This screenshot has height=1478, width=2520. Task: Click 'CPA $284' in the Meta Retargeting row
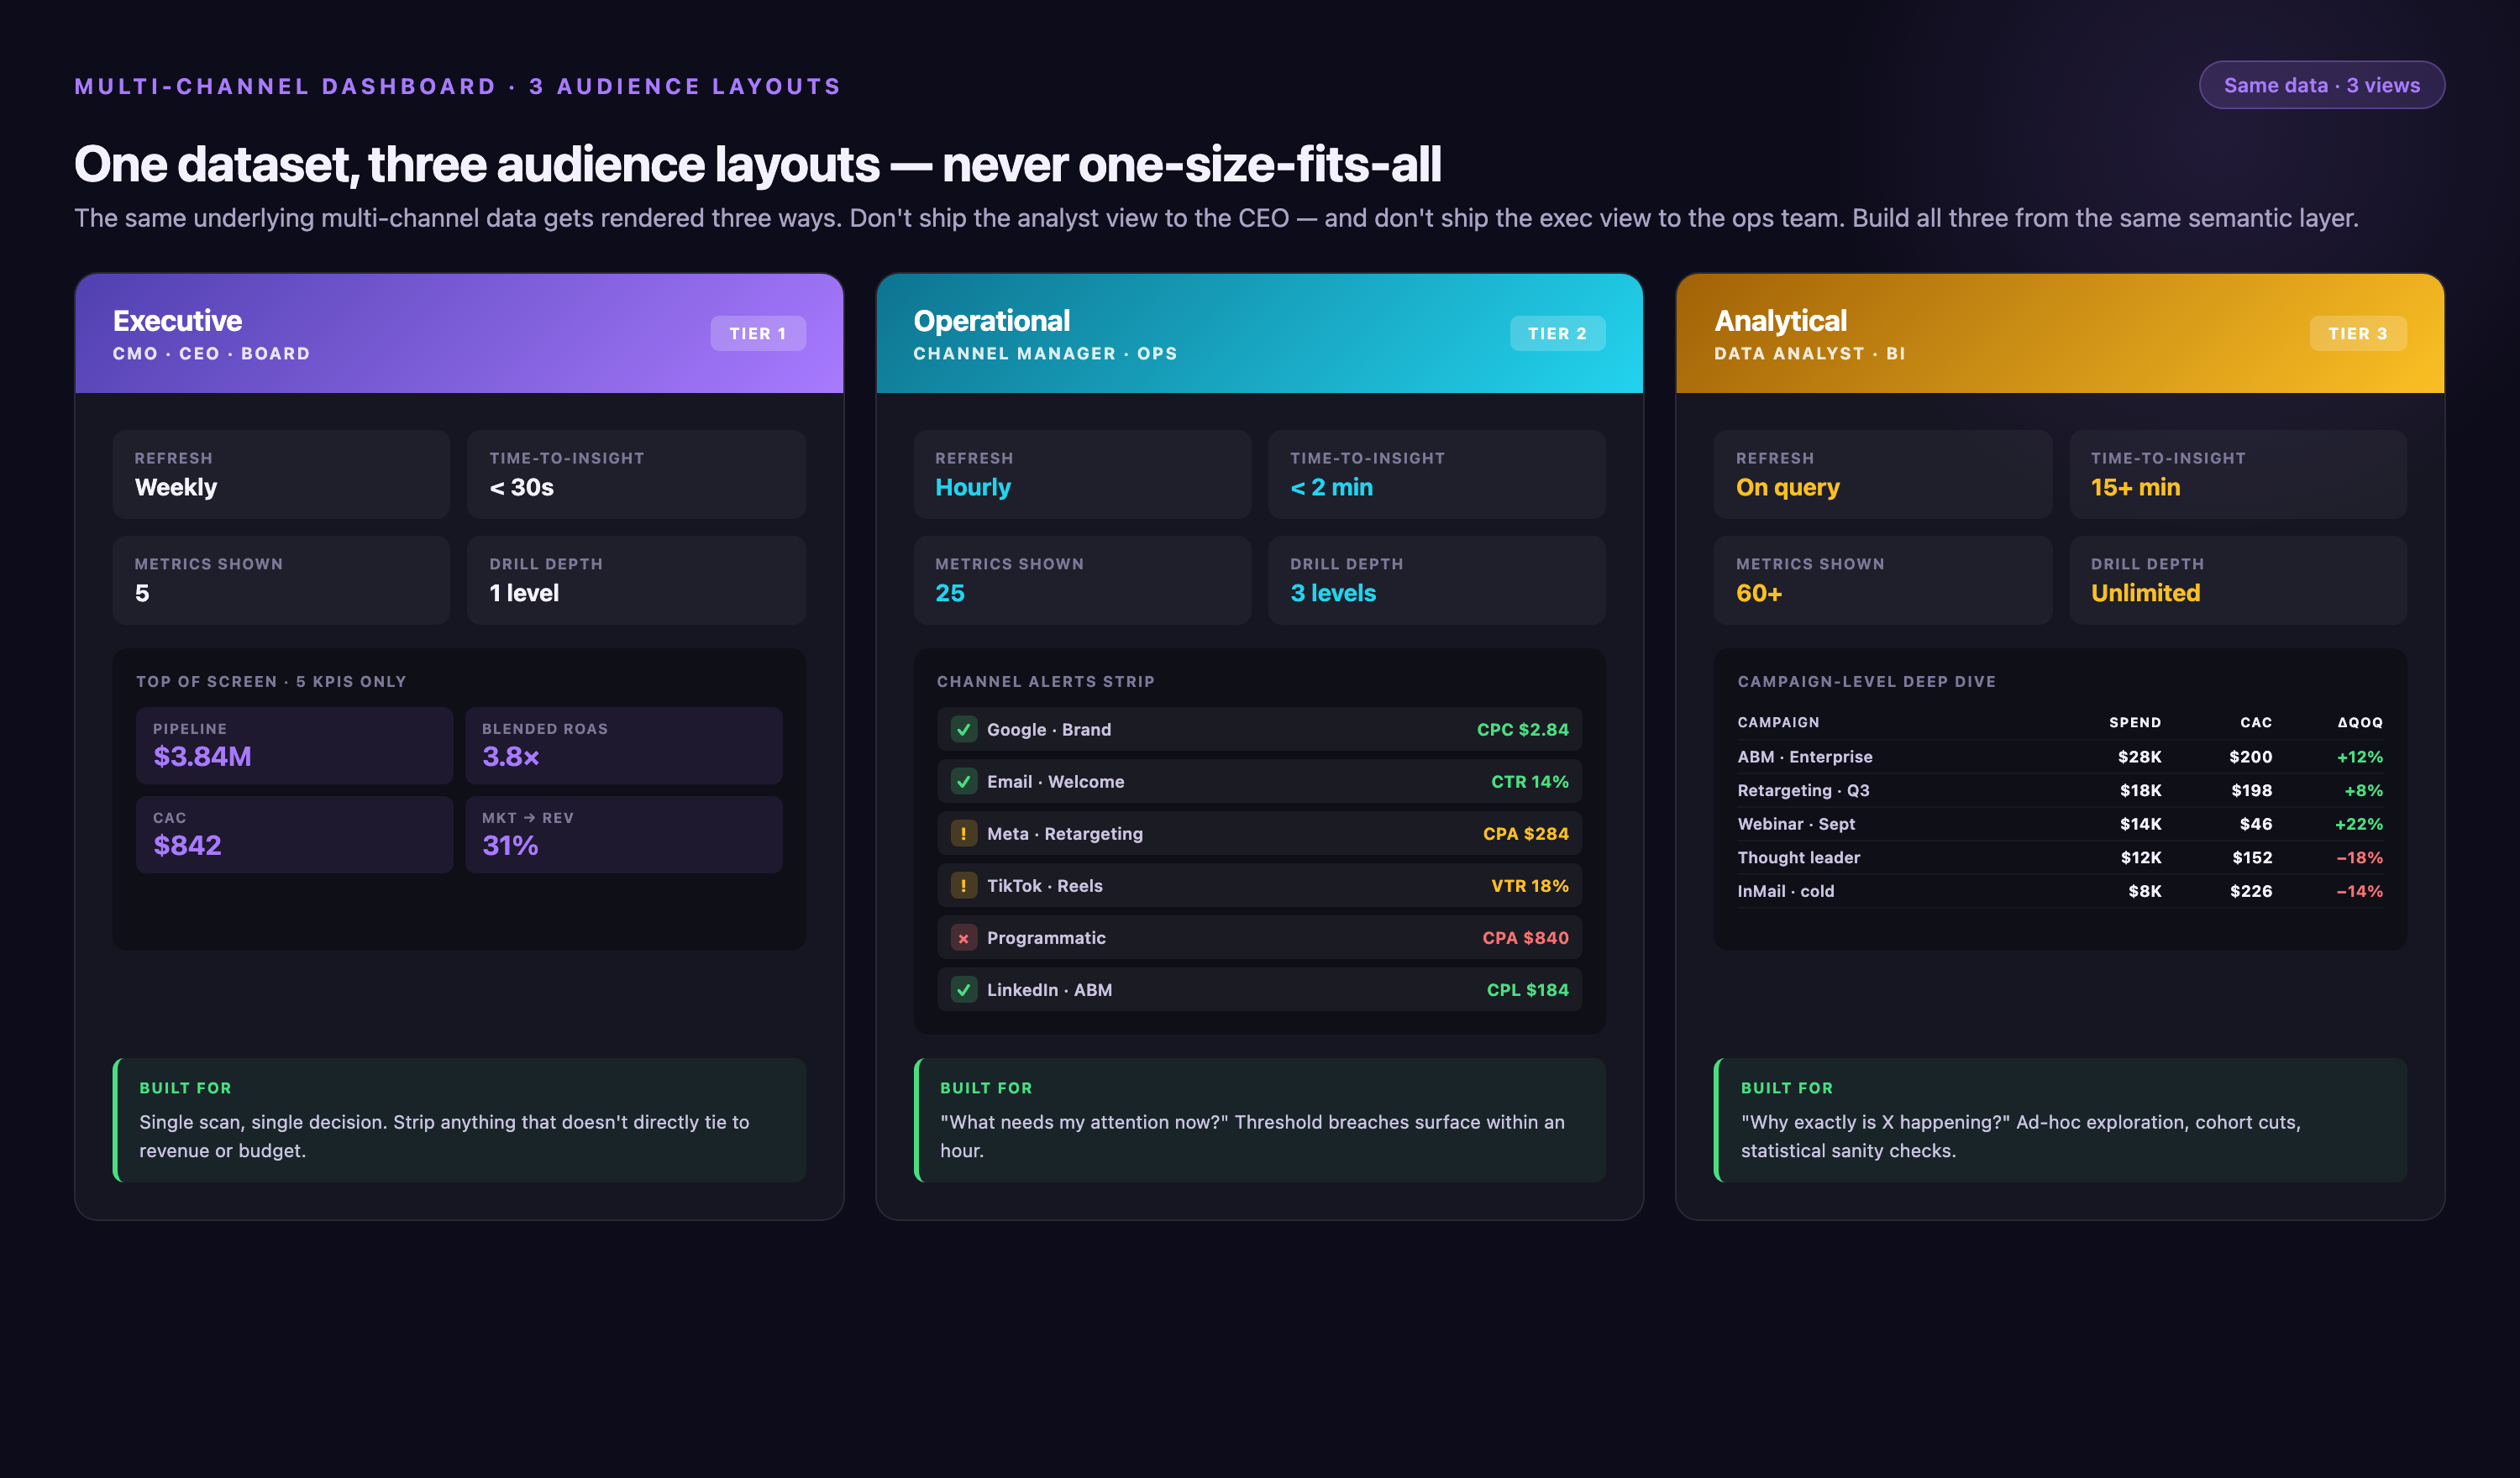[1526, 834]
